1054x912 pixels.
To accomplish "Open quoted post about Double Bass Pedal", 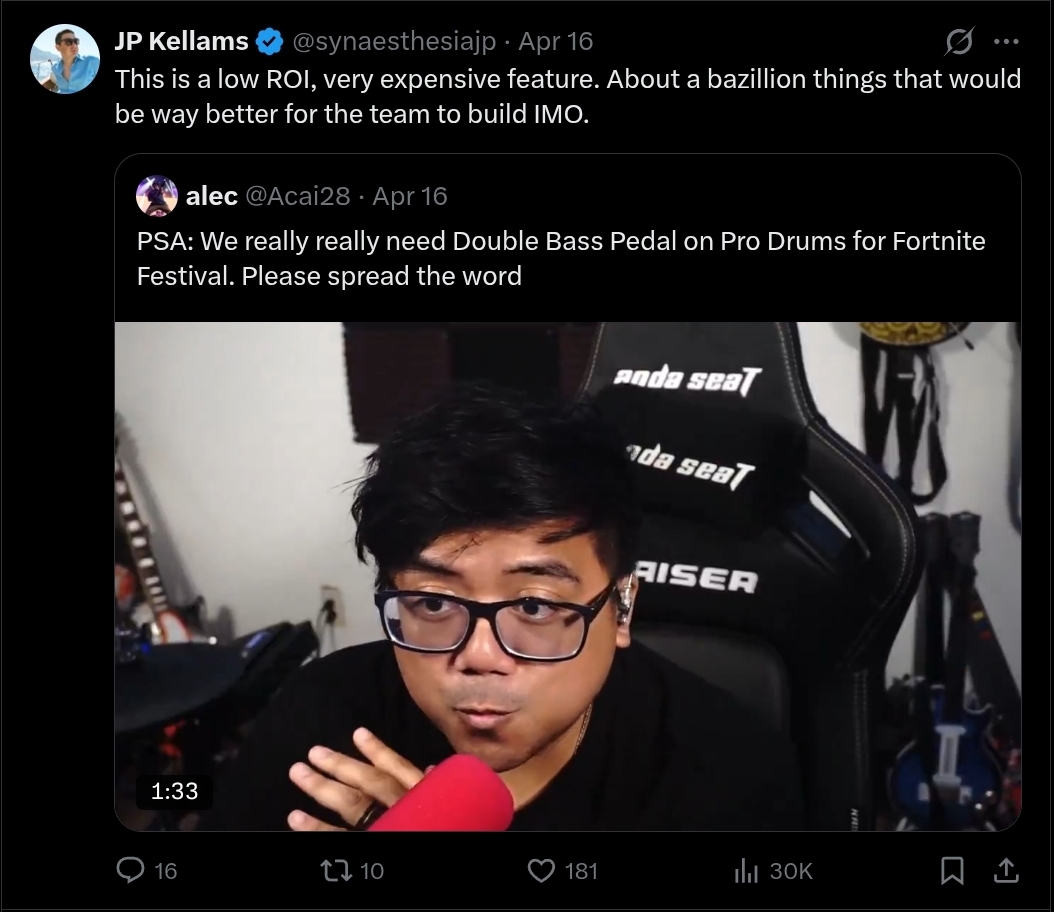I will [x=561, y=259].
